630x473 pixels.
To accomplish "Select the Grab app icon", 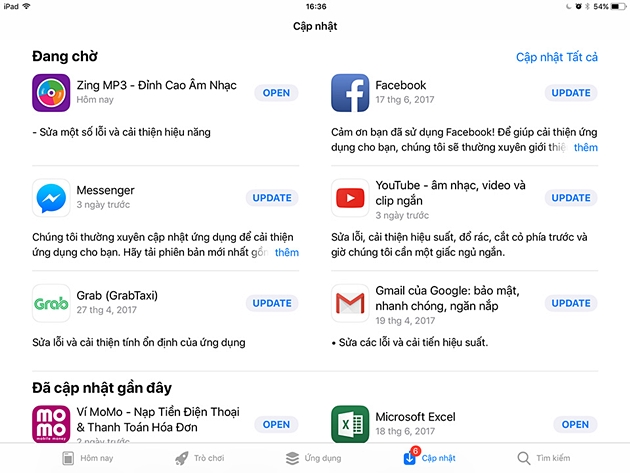I will click(51, 303).
